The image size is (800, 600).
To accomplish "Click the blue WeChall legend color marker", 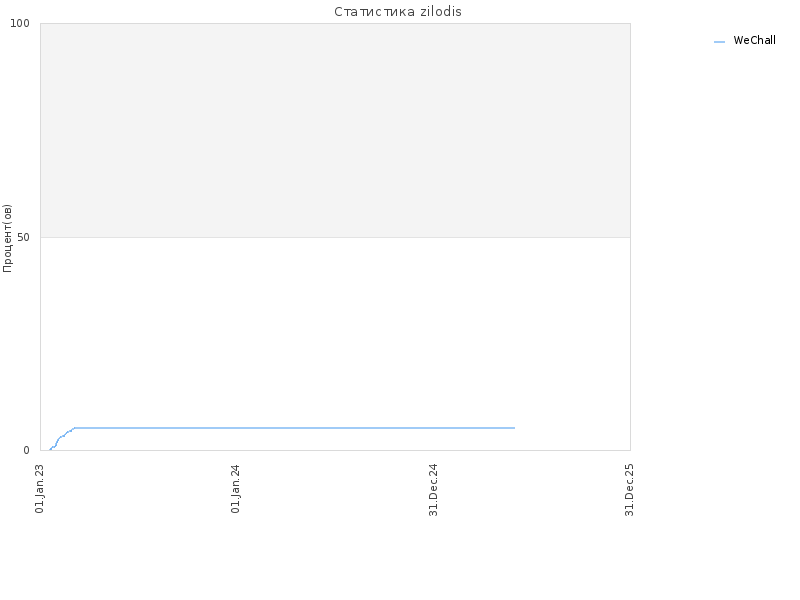I will pyautogui.click(x=719, y=42).
